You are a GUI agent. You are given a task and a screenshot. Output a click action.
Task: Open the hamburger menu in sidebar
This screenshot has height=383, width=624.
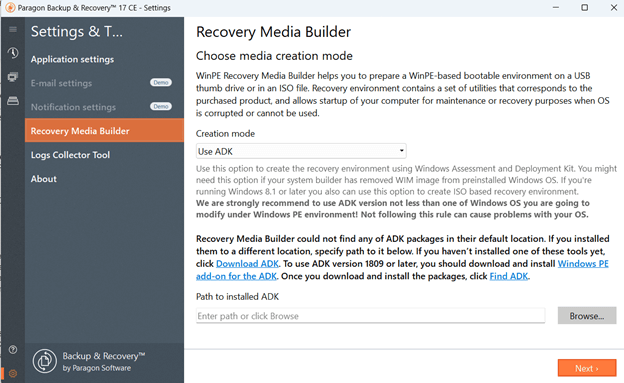click(13, 29)
